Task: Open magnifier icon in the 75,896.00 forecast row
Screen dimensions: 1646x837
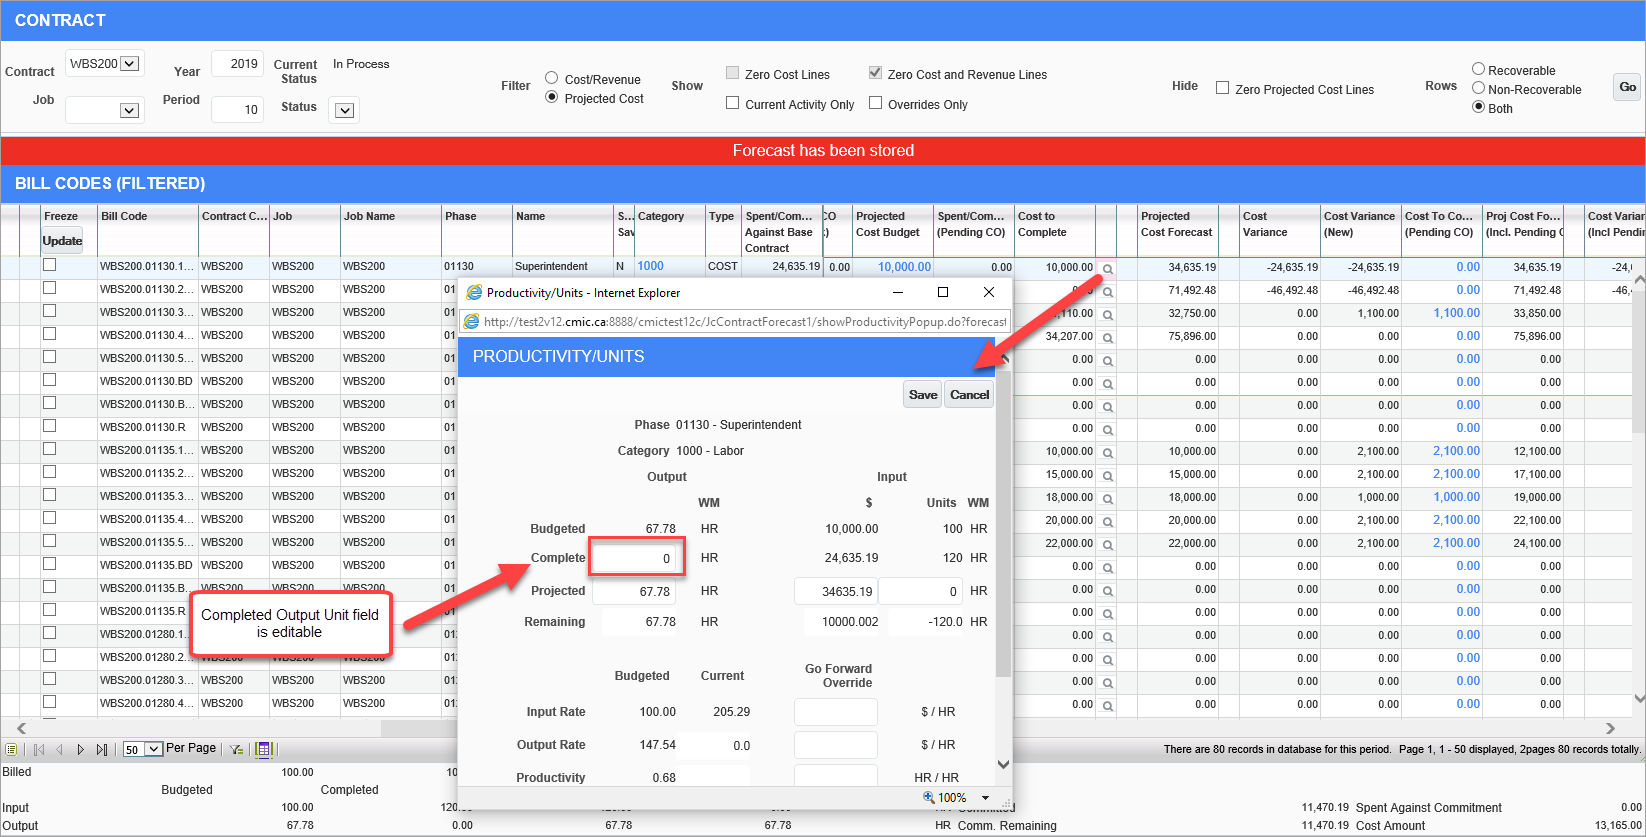Action: tap(1107, 337)
